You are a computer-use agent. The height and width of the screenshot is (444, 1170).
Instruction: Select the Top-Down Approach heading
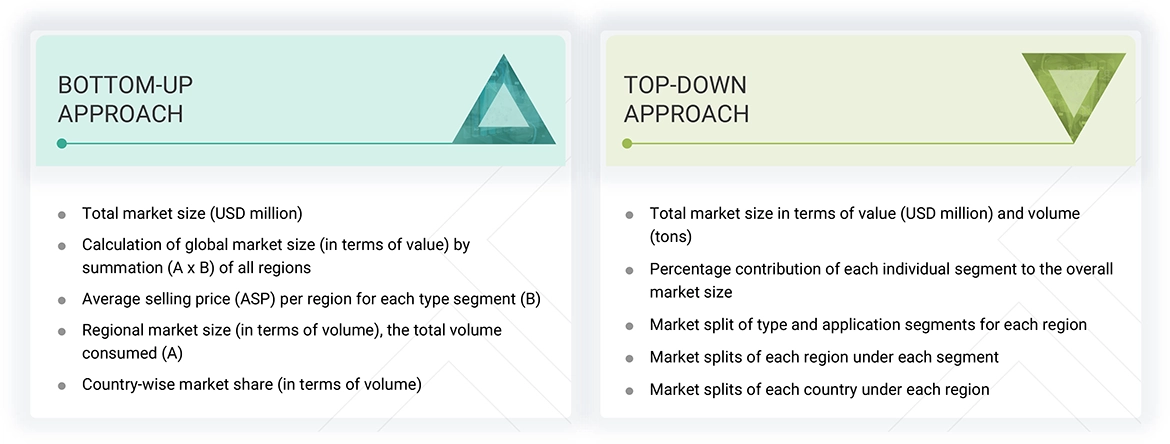tap(686, 99)
